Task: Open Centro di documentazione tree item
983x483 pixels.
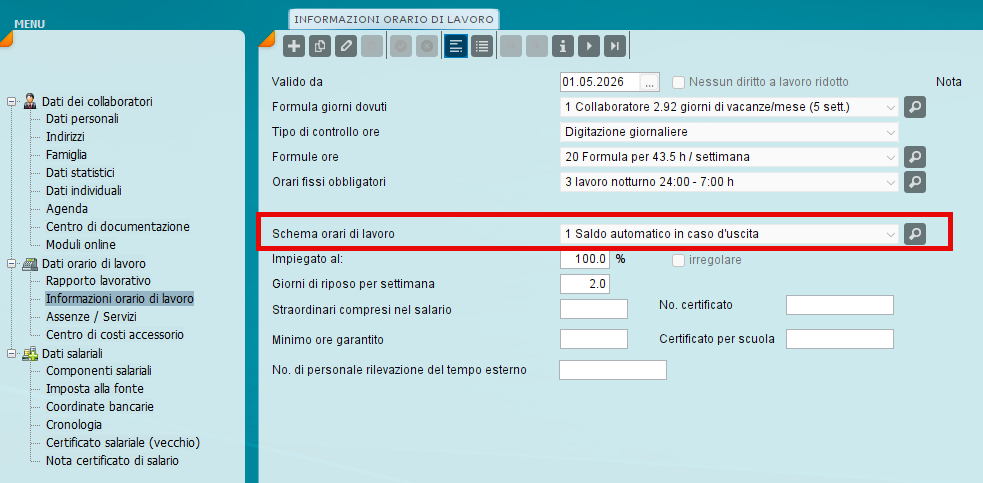Action: tap(118, 226)
